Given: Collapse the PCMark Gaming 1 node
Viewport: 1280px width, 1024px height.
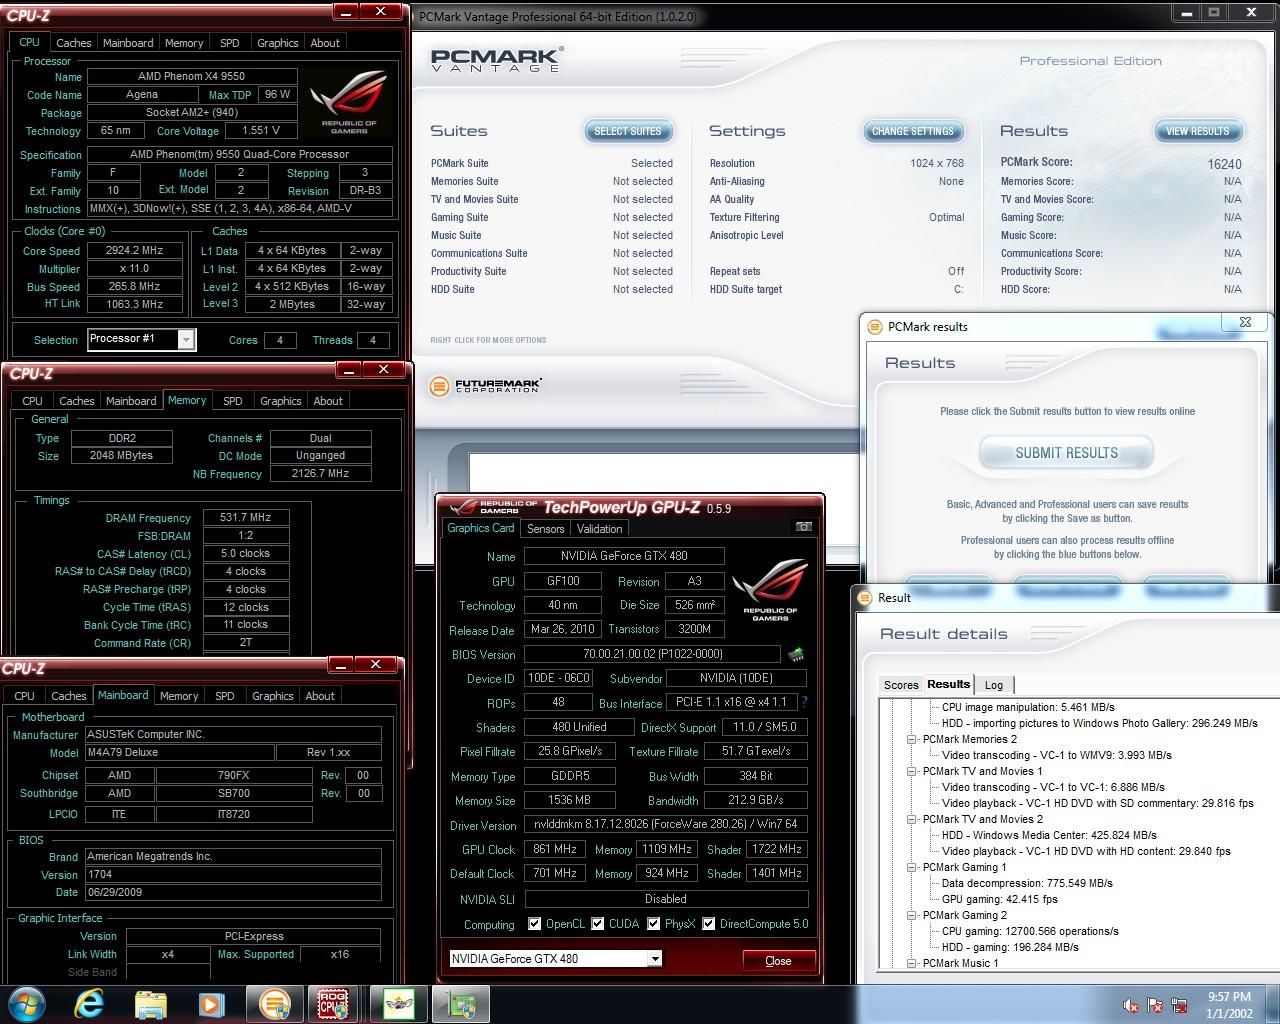Looking at the screenshot, I should tap(912, 867).
